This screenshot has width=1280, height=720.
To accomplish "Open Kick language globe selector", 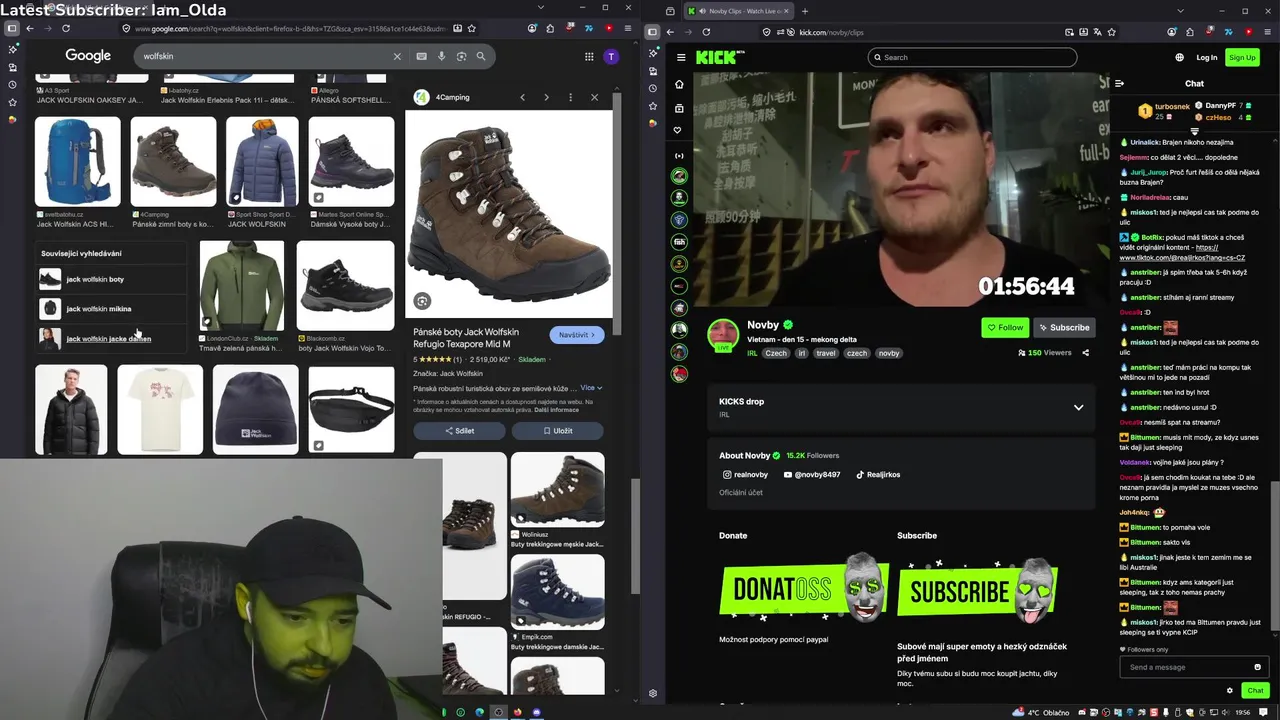I will 1179,58.
